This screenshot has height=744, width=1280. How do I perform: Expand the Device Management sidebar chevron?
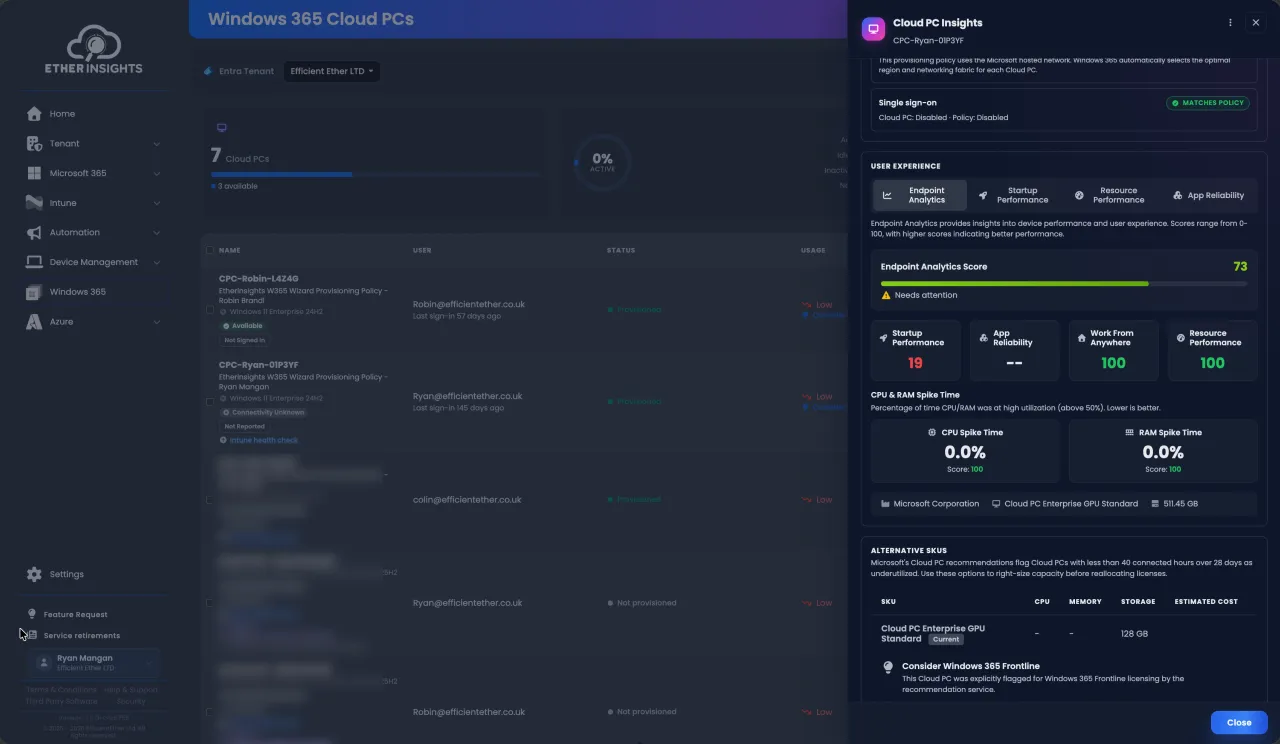(x=156, y=262)
